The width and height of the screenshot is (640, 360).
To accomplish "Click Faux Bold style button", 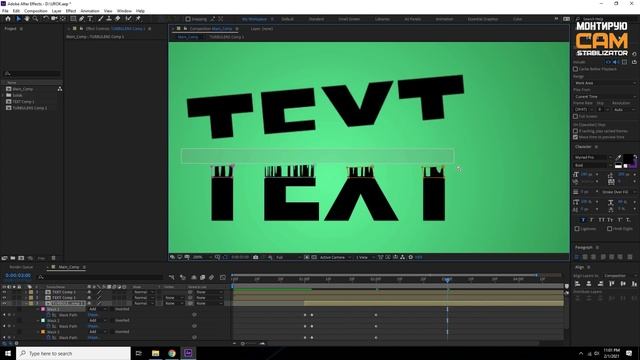I will click(x=583, y=220).
